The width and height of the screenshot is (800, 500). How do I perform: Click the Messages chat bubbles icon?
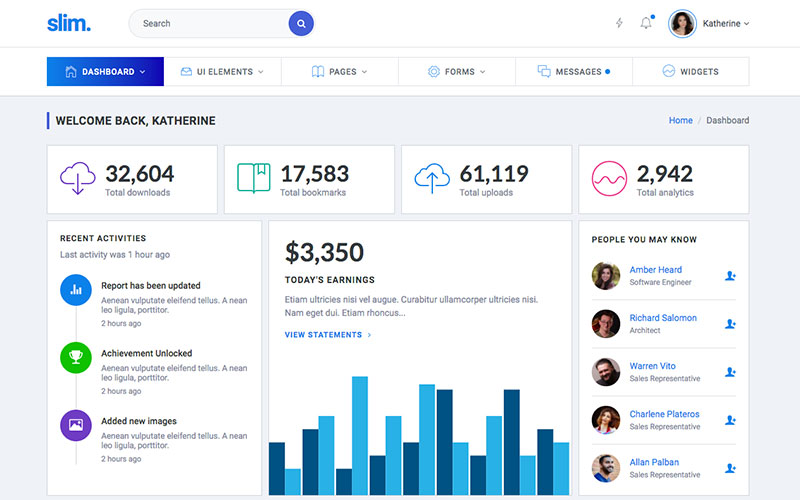(544, 71)
